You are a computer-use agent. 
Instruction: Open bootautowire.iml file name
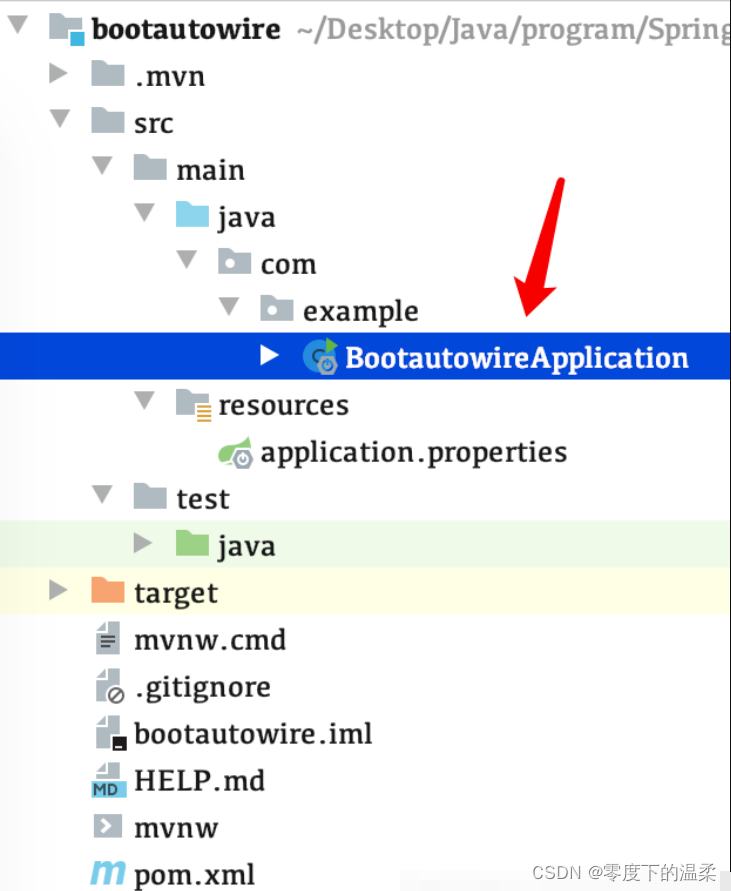(253, 734)
